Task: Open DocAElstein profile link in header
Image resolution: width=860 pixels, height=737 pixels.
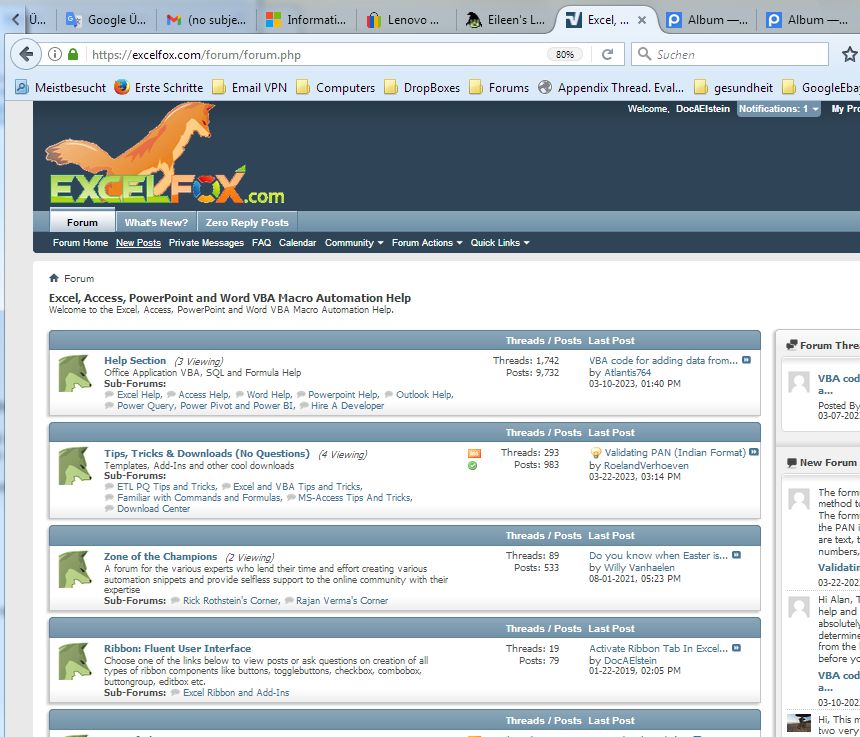Action: [x=703, y=109]
